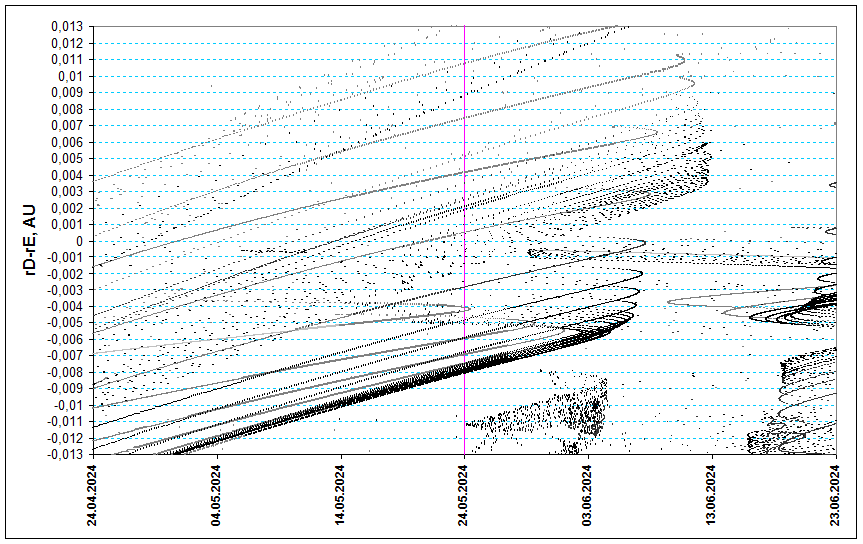Select the -0,004 y-axis label
Screen dimensions: 863x544
[66, 307]
